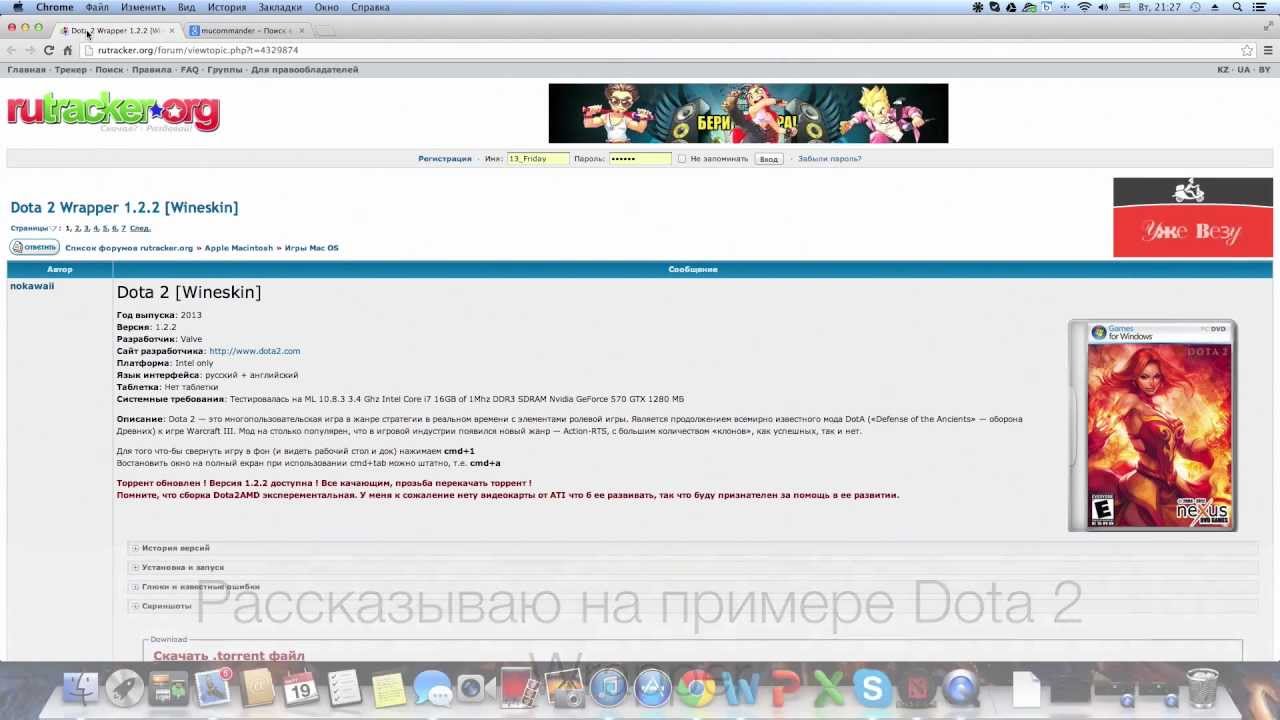The image size is (1280, 720).
Task: Click the cartoon characters banner ad
Action: [748, 113]
